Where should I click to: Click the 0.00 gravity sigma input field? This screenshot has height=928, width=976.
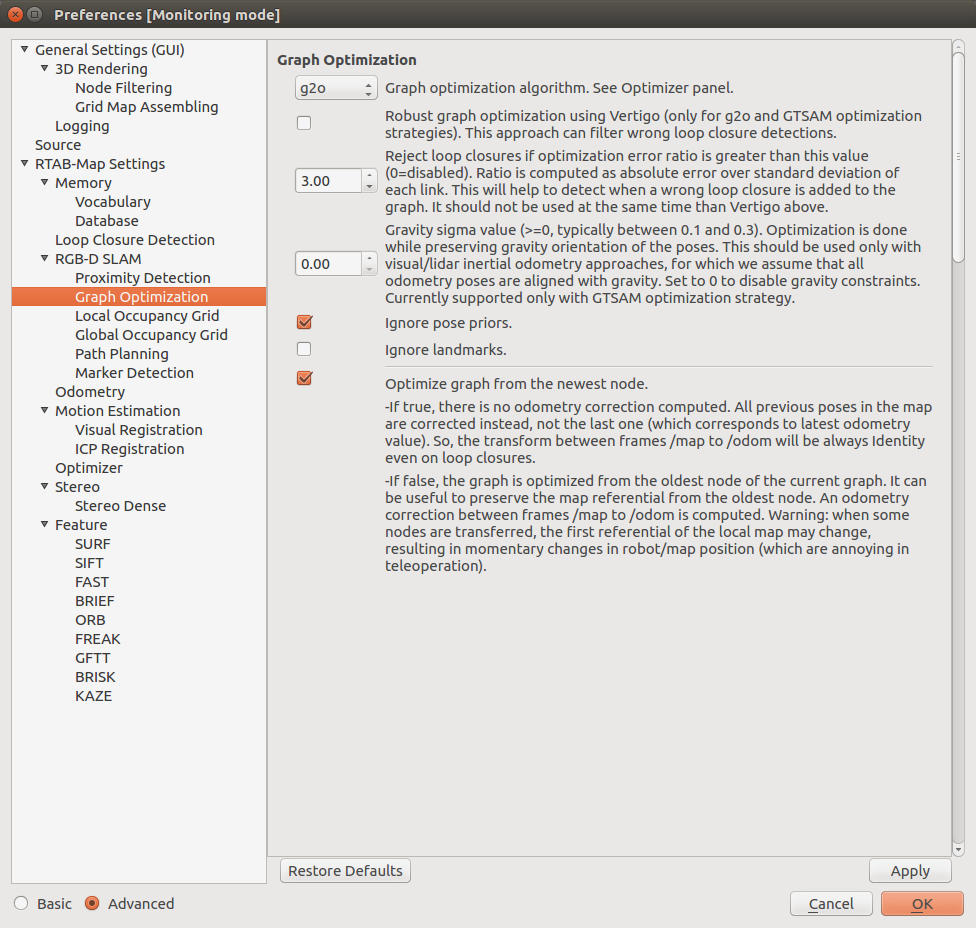[329, 264]
